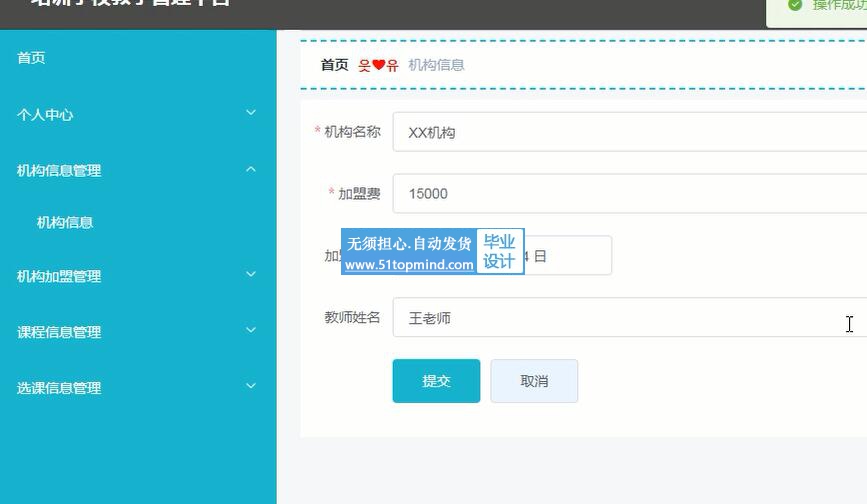Open the date picker field ending in 日
This screenshot has height=504, width=867.
coord(568,256)
